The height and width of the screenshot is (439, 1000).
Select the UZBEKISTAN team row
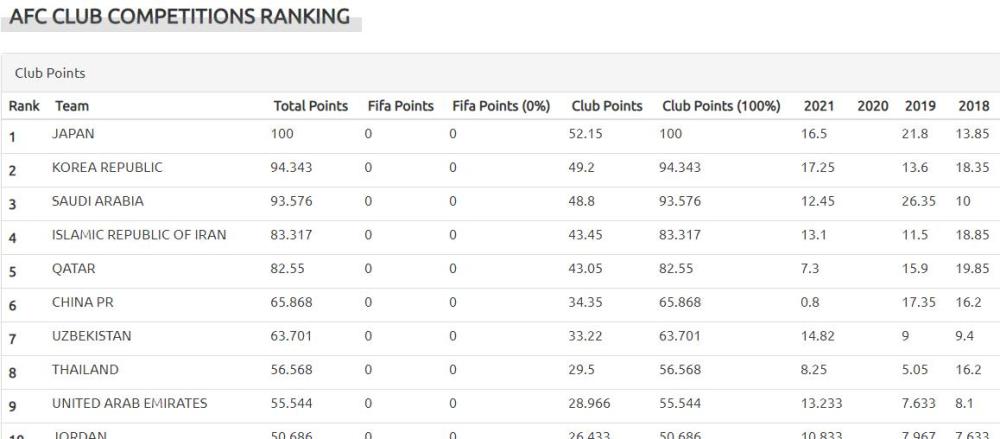500,339
